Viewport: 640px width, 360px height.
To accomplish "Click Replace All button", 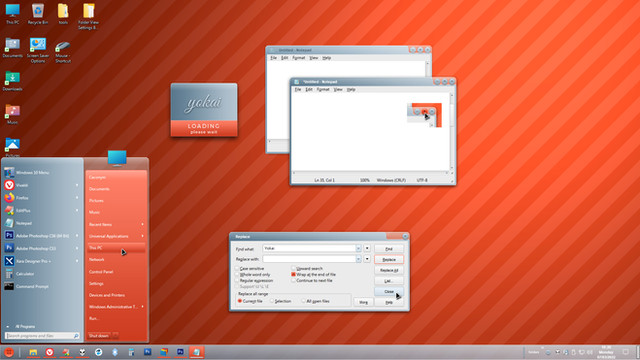I will click(389, 270).
